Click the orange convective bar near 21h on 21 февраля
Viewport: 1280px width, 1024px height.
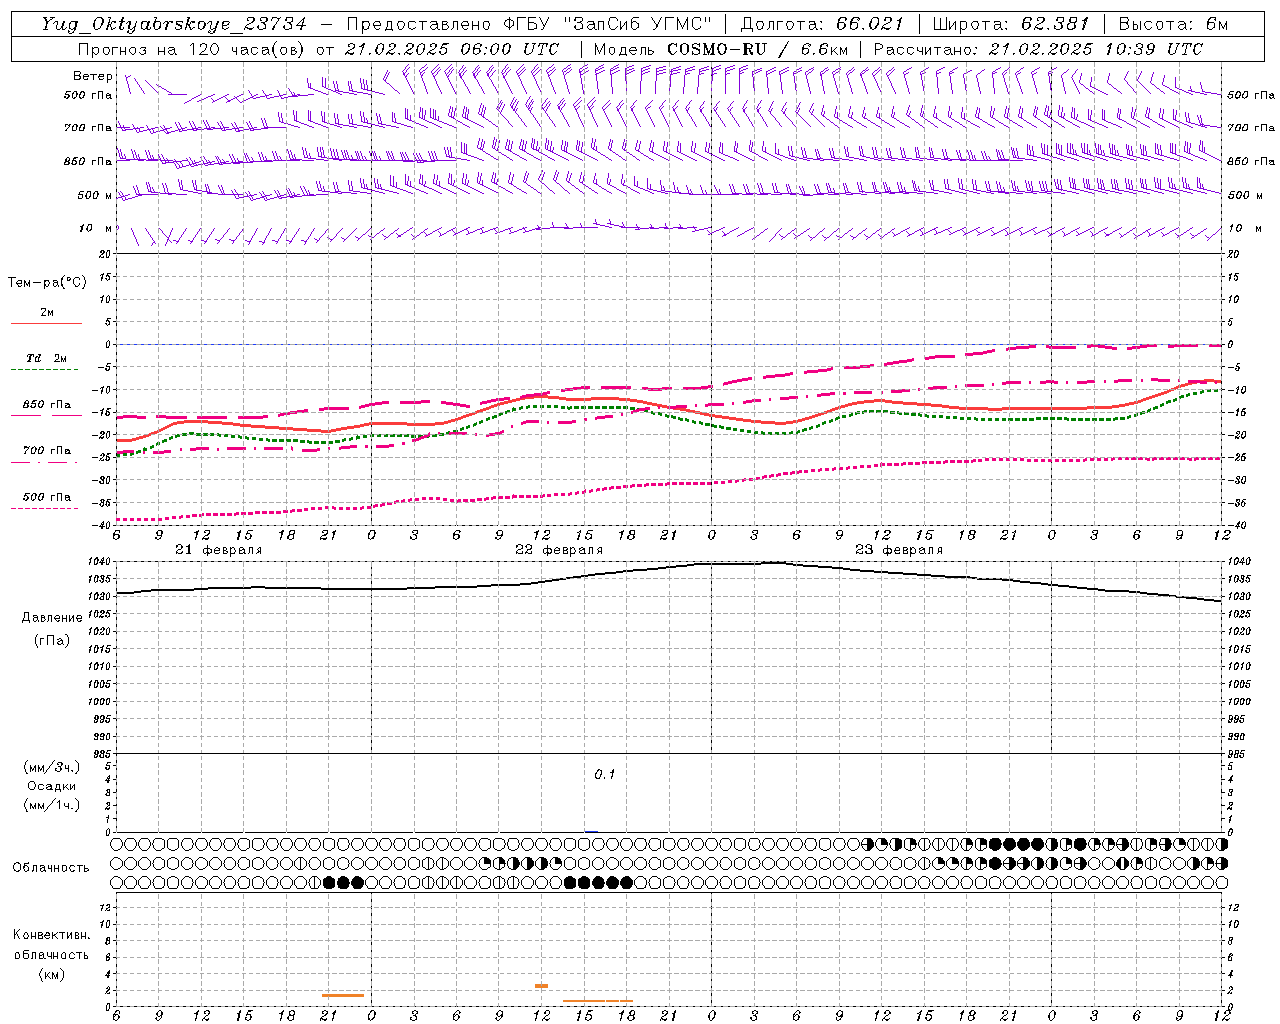click(x=343, y=995)
